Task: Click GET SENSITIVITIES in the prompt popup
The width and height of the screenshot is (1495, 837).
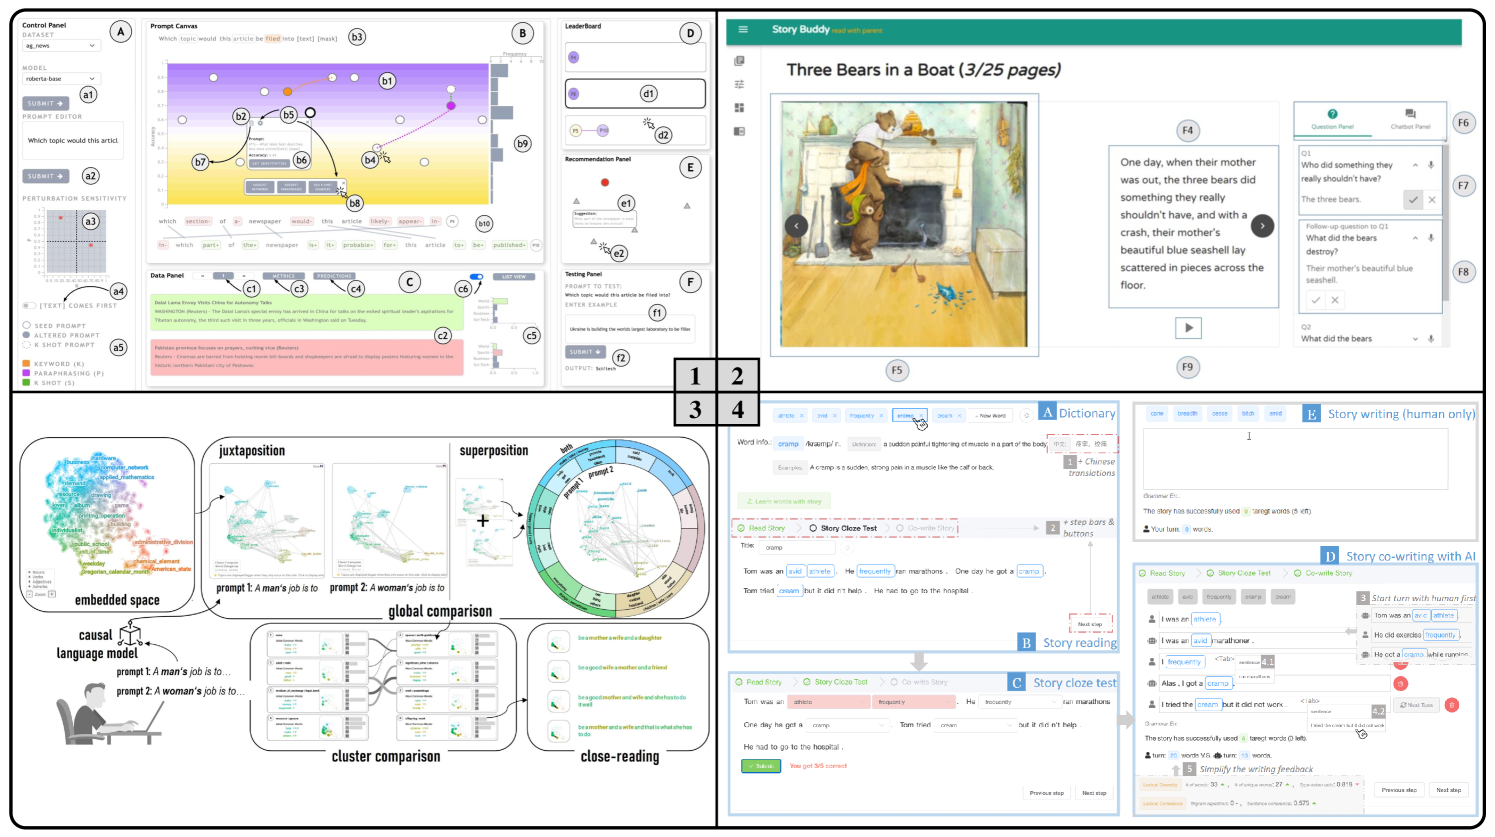Action: pos(268,163)
